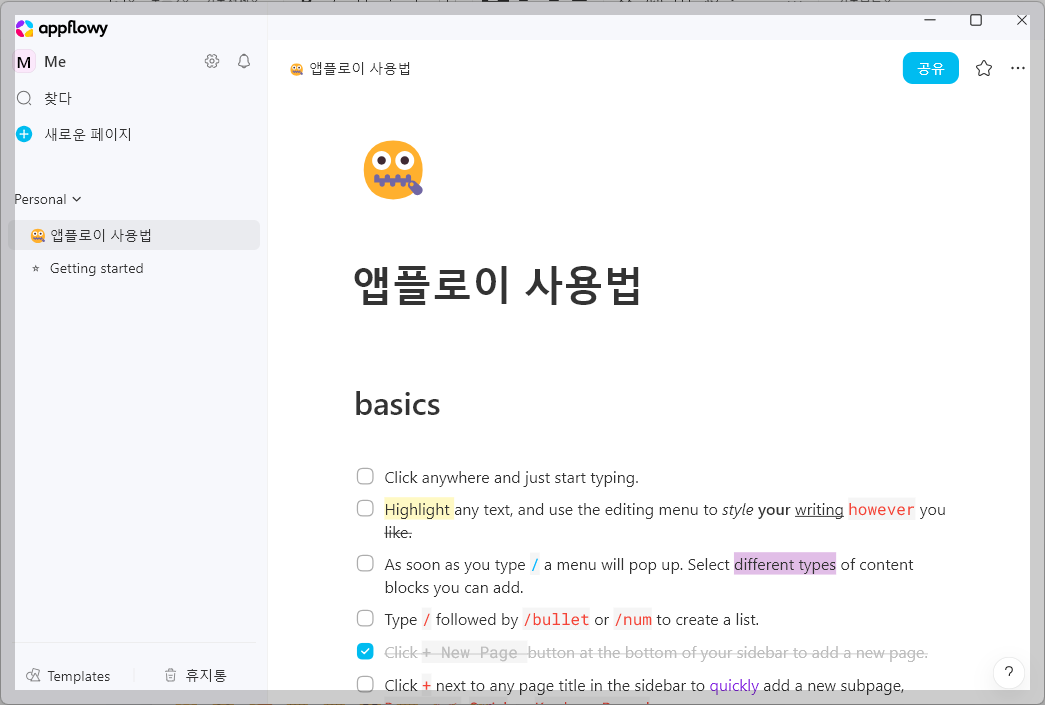
Task: Minimize the AppFlowy window
Action: coord(930,20)
